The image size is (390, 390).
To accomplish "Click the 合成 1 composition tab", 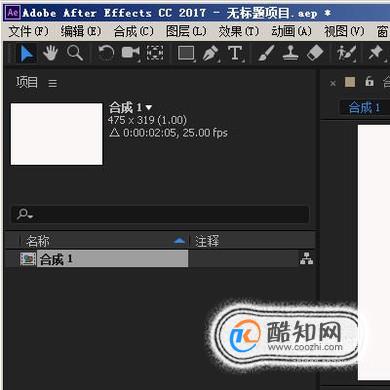I will (x=364, y=108).
